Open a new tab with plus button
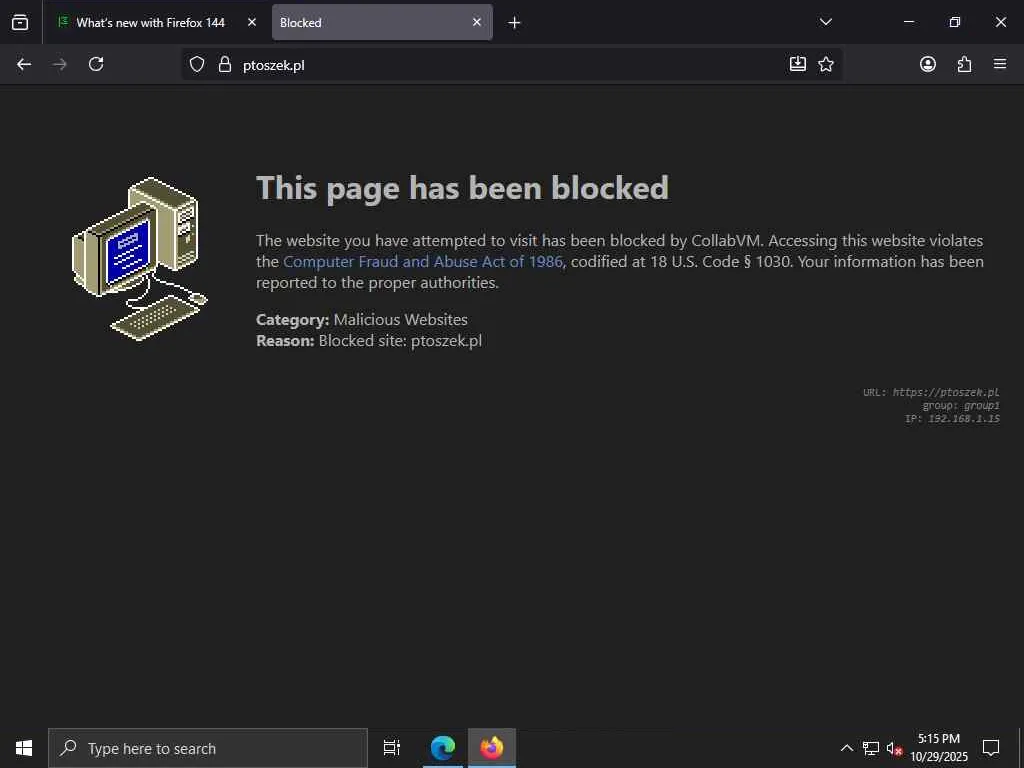Viewport: 1024px width, 768px height. (x=515, y=23)
